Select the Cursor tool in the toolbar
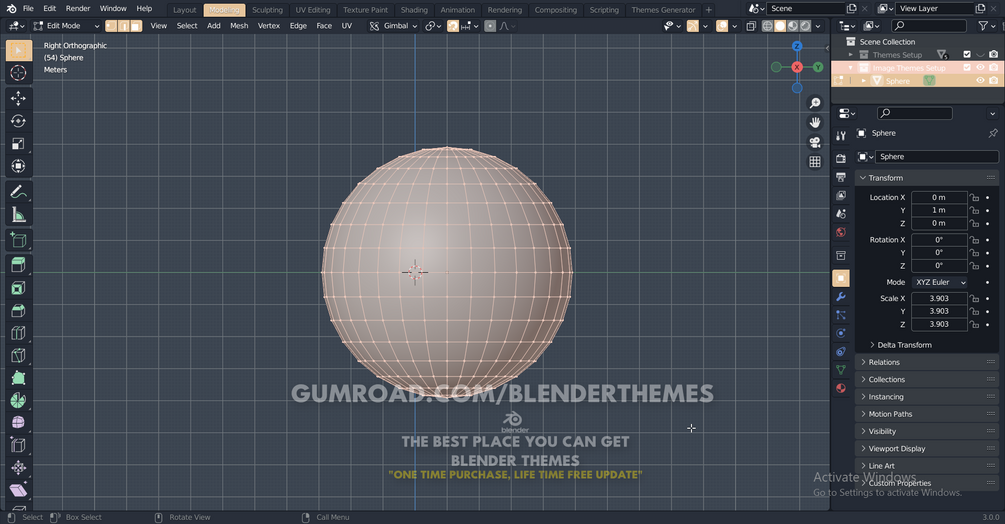Image resolution: width=1005 pixels, height=524 pixels. coord(19,72)
